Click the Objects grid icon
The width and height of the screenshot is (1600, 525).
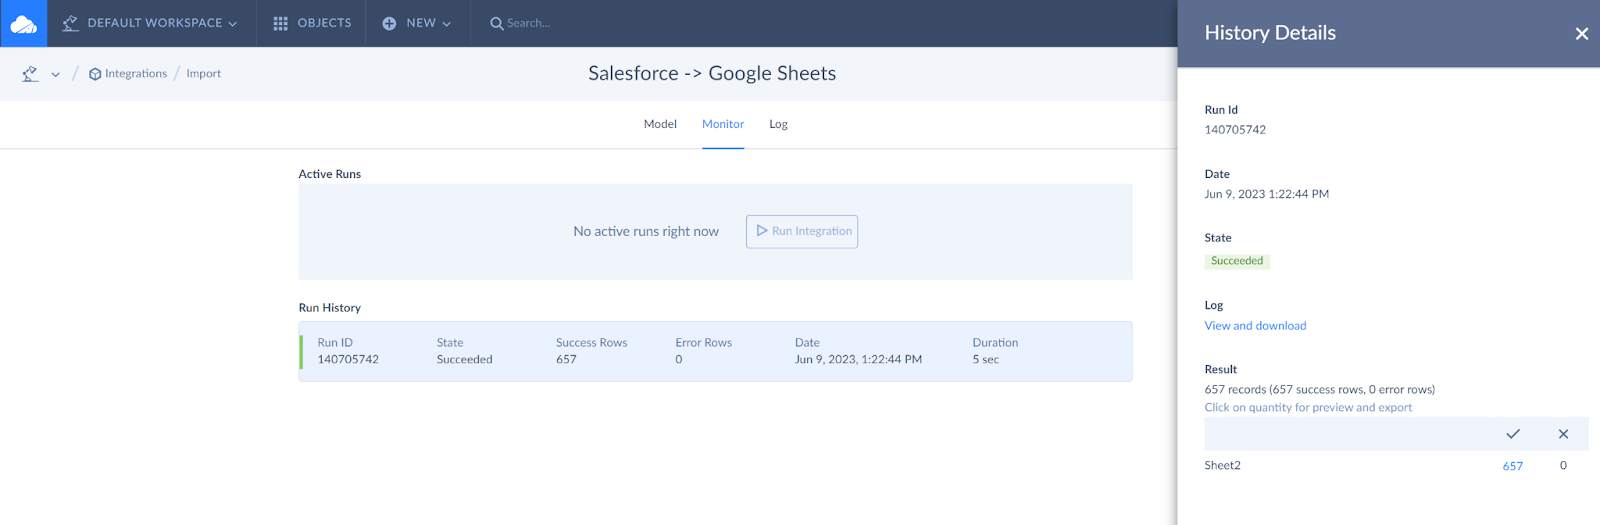point(280,23)
